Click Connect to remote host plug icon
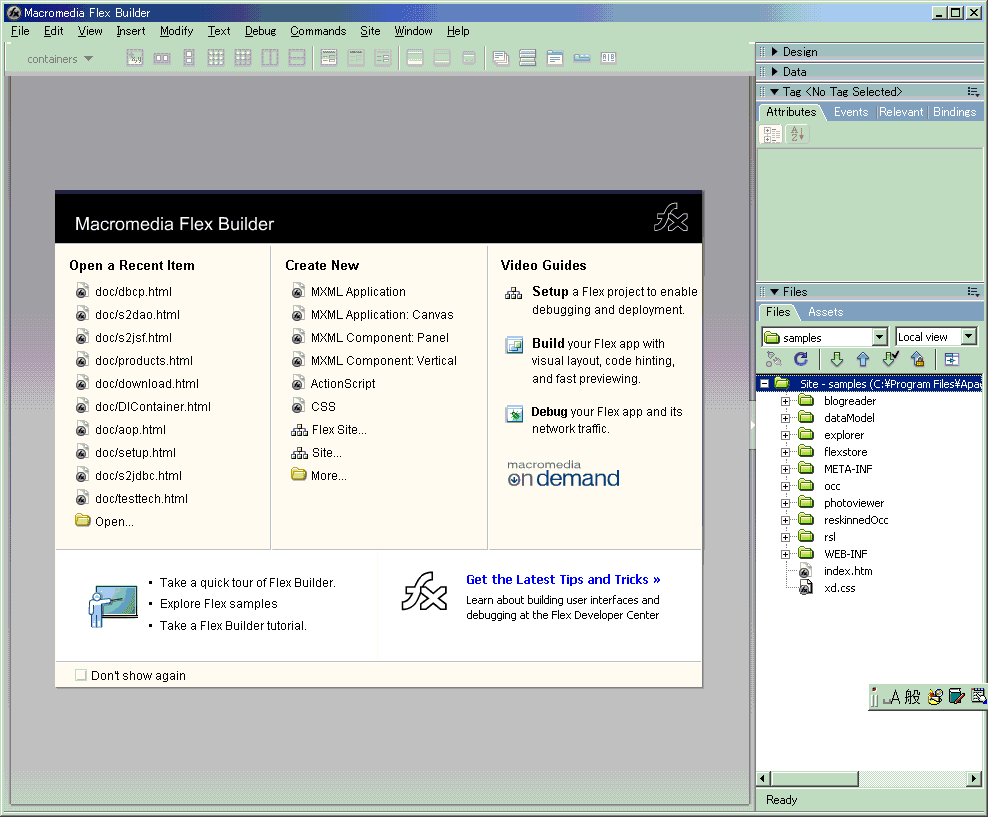The height and width of the screenshot is (817, 988). (774, 359)
